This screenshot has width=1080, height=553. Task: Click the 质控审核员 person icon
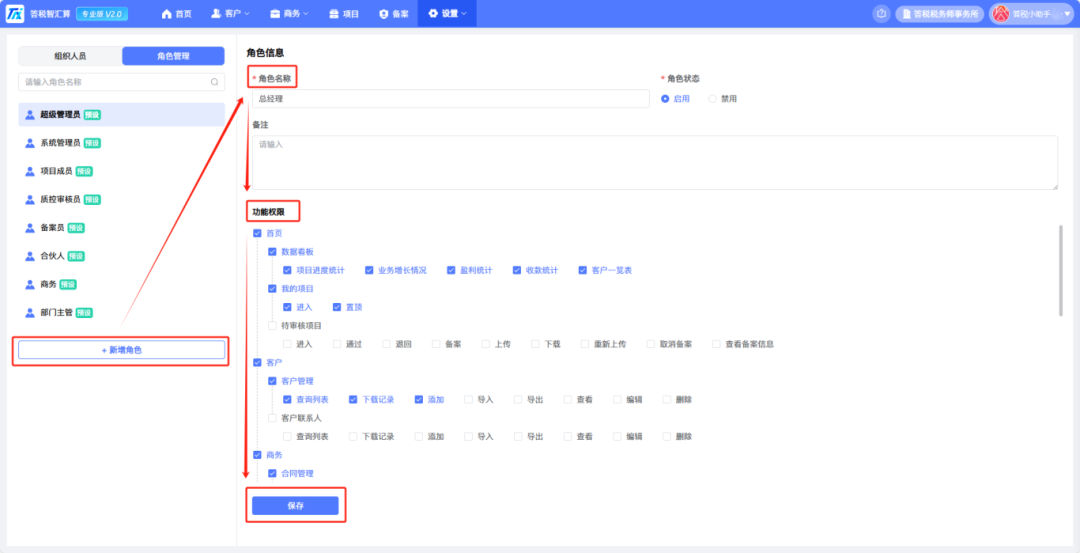click(30, 200)
